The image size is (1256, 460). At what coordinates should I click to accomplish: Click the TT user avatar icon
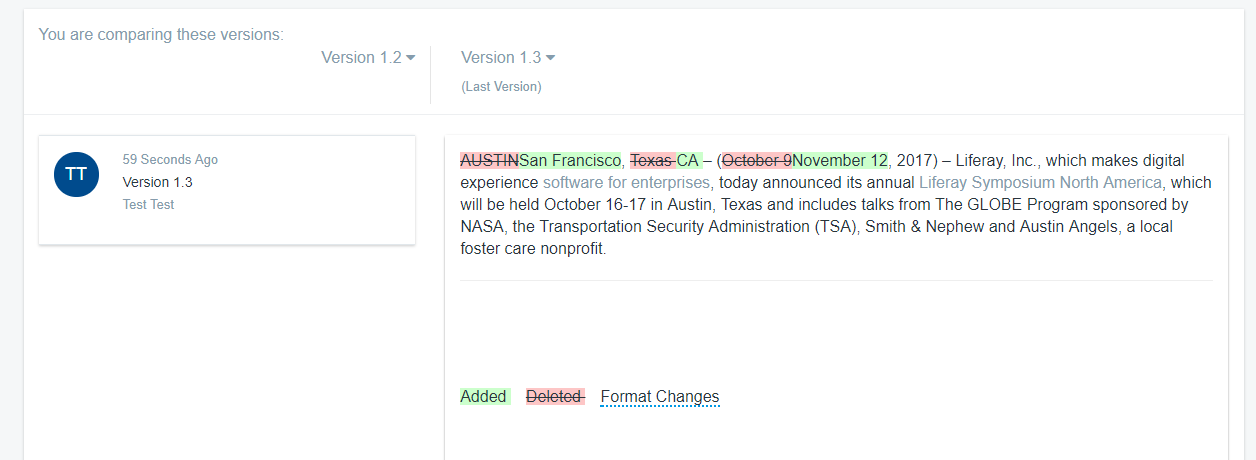(x=76, y=175)
